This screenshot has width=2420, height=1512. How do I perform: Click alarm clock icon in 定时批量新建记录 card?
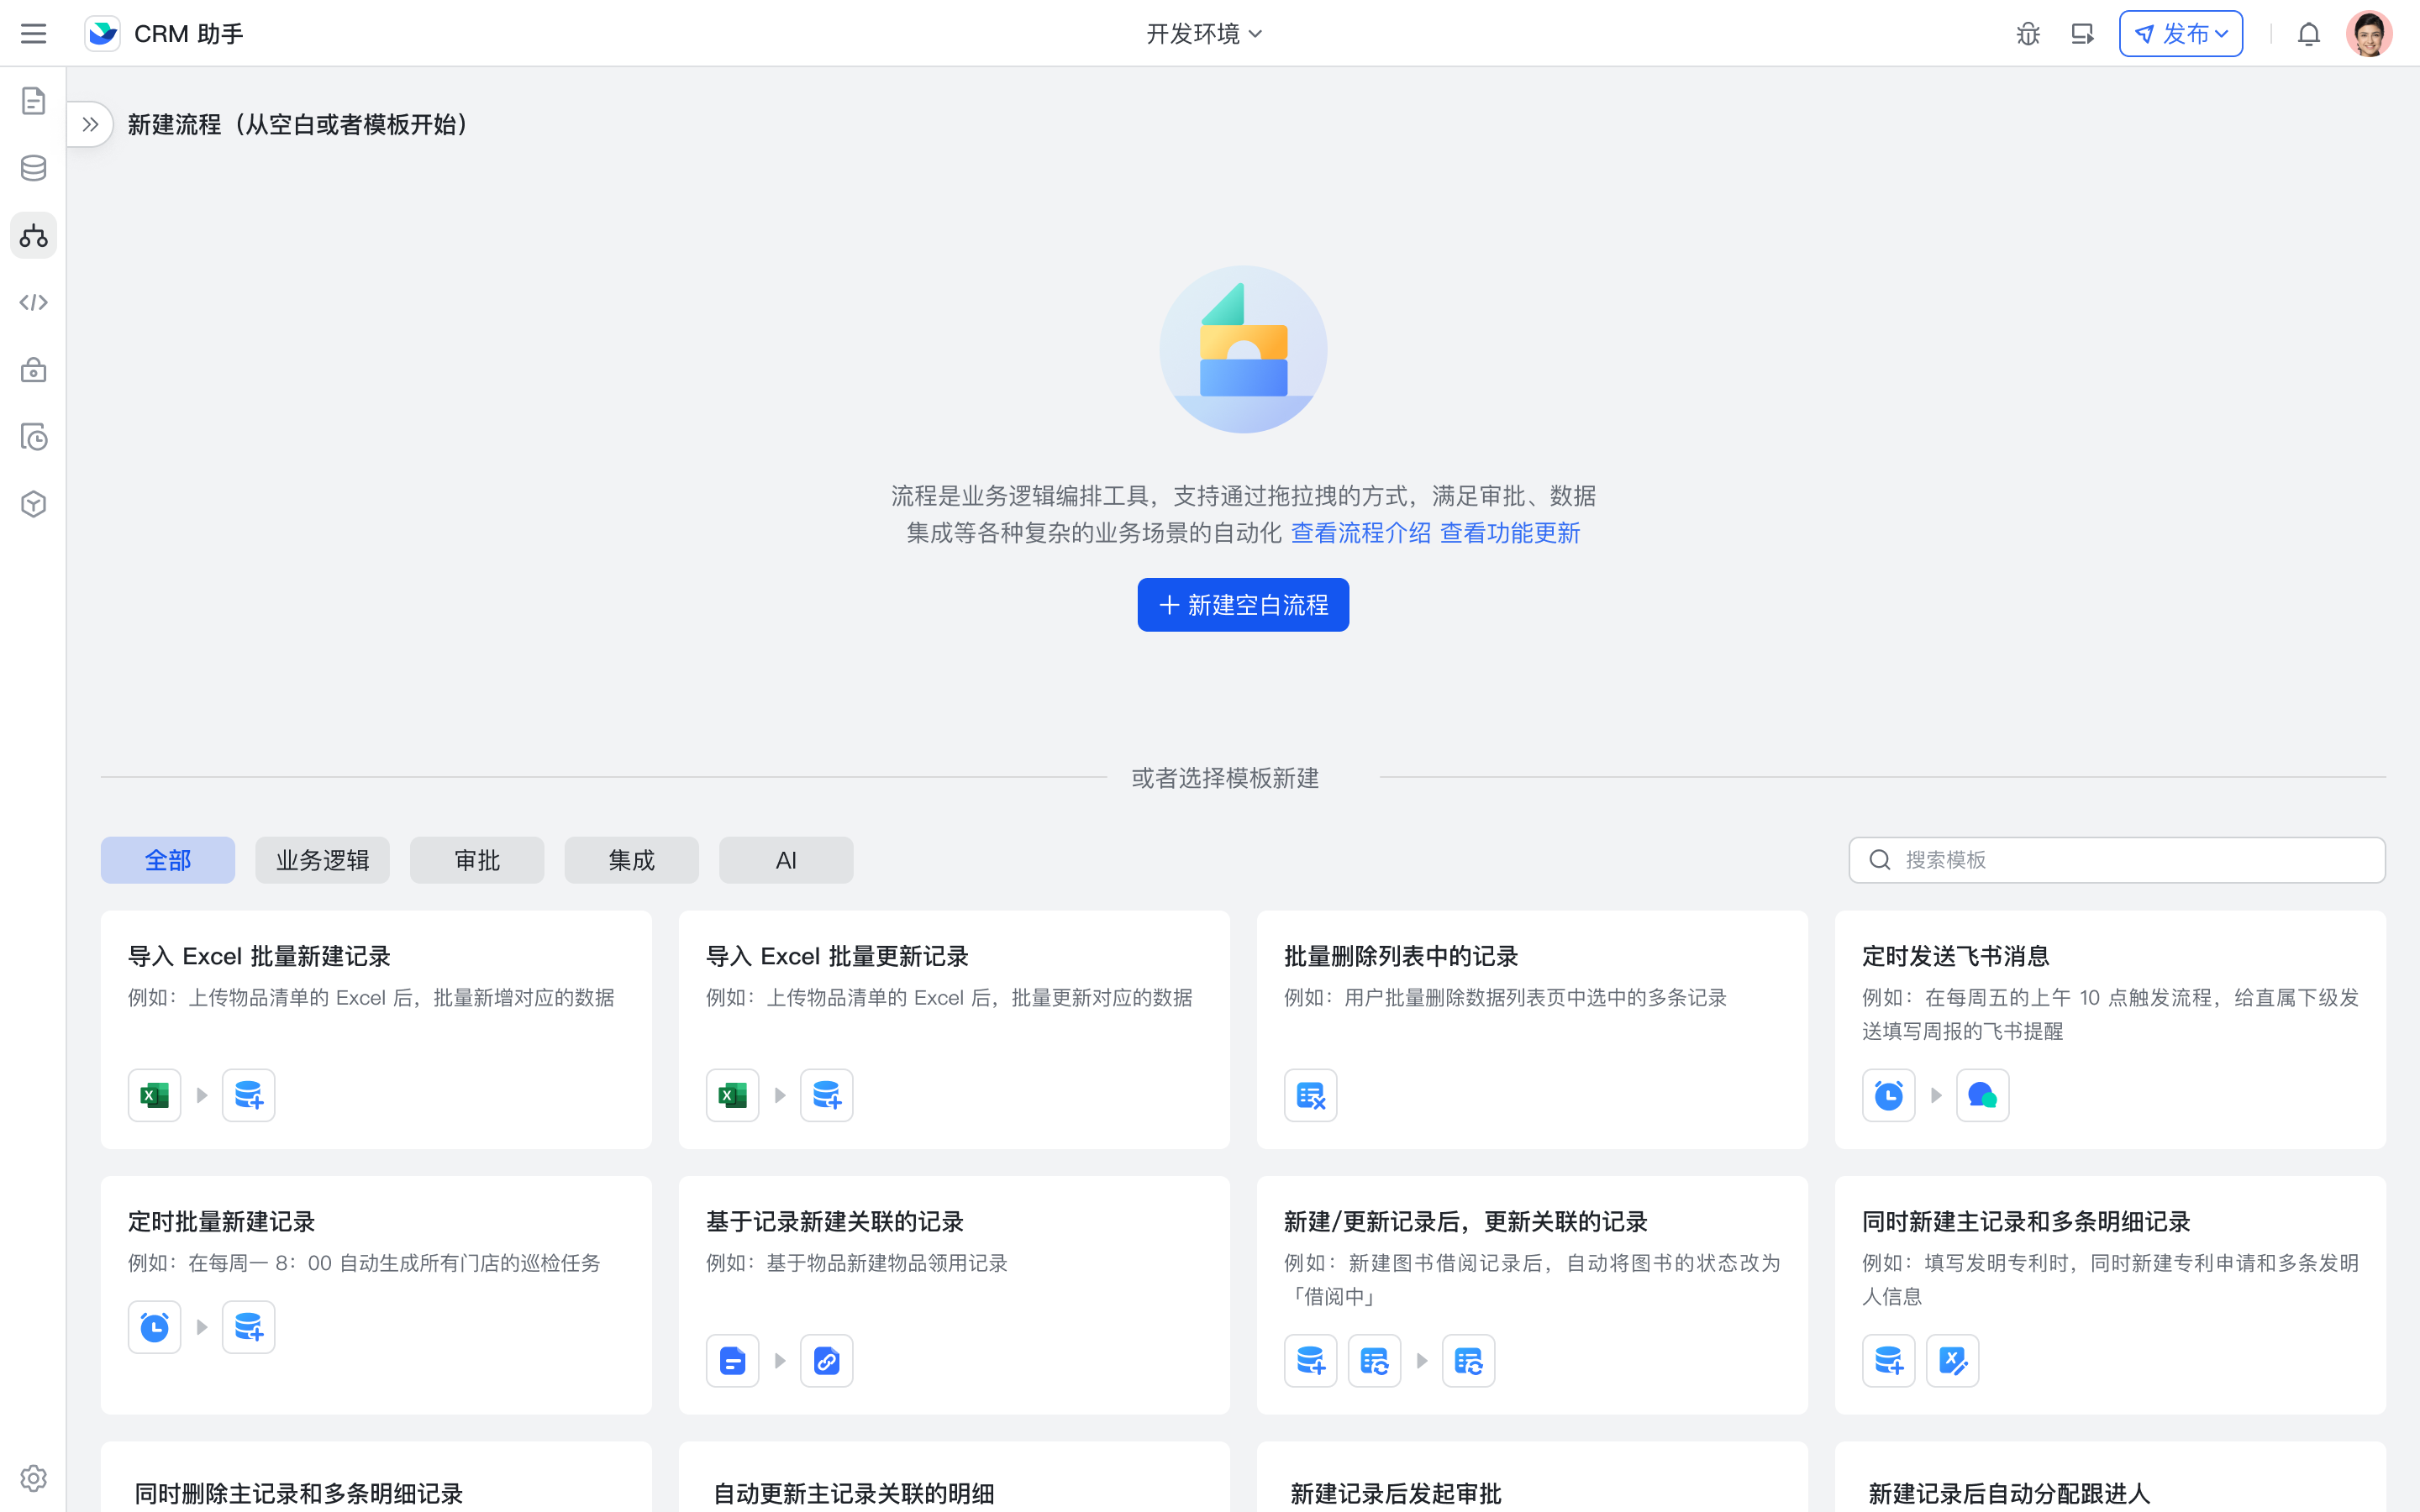click(x=154, y=1327)
